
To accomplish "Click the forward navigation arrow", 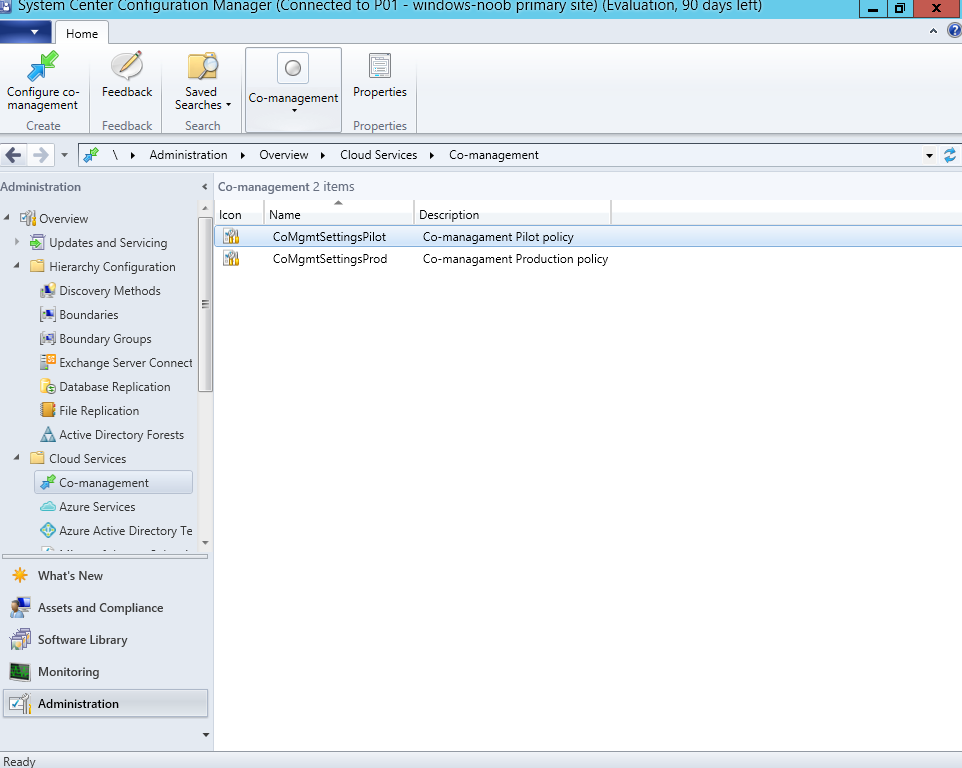I will (x=40, y=155).
